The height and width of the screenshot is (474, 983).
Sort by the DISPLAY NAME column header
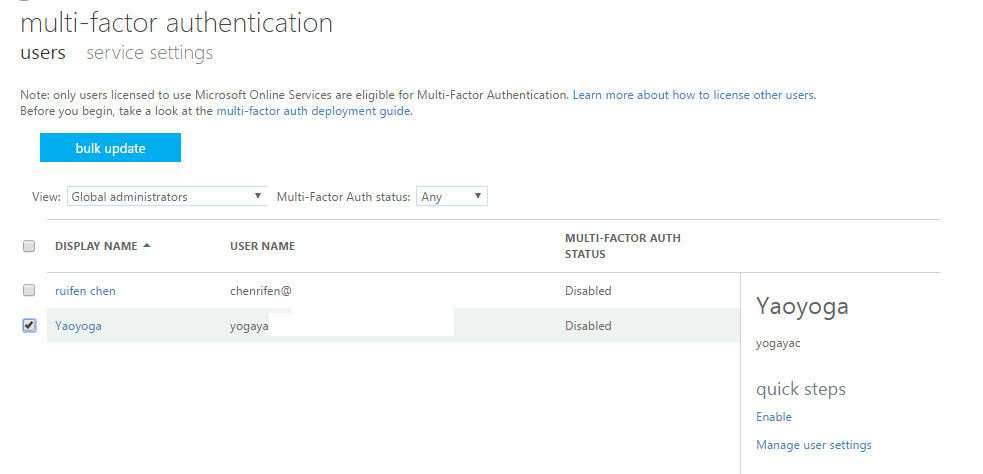click(x=96, y=246)
